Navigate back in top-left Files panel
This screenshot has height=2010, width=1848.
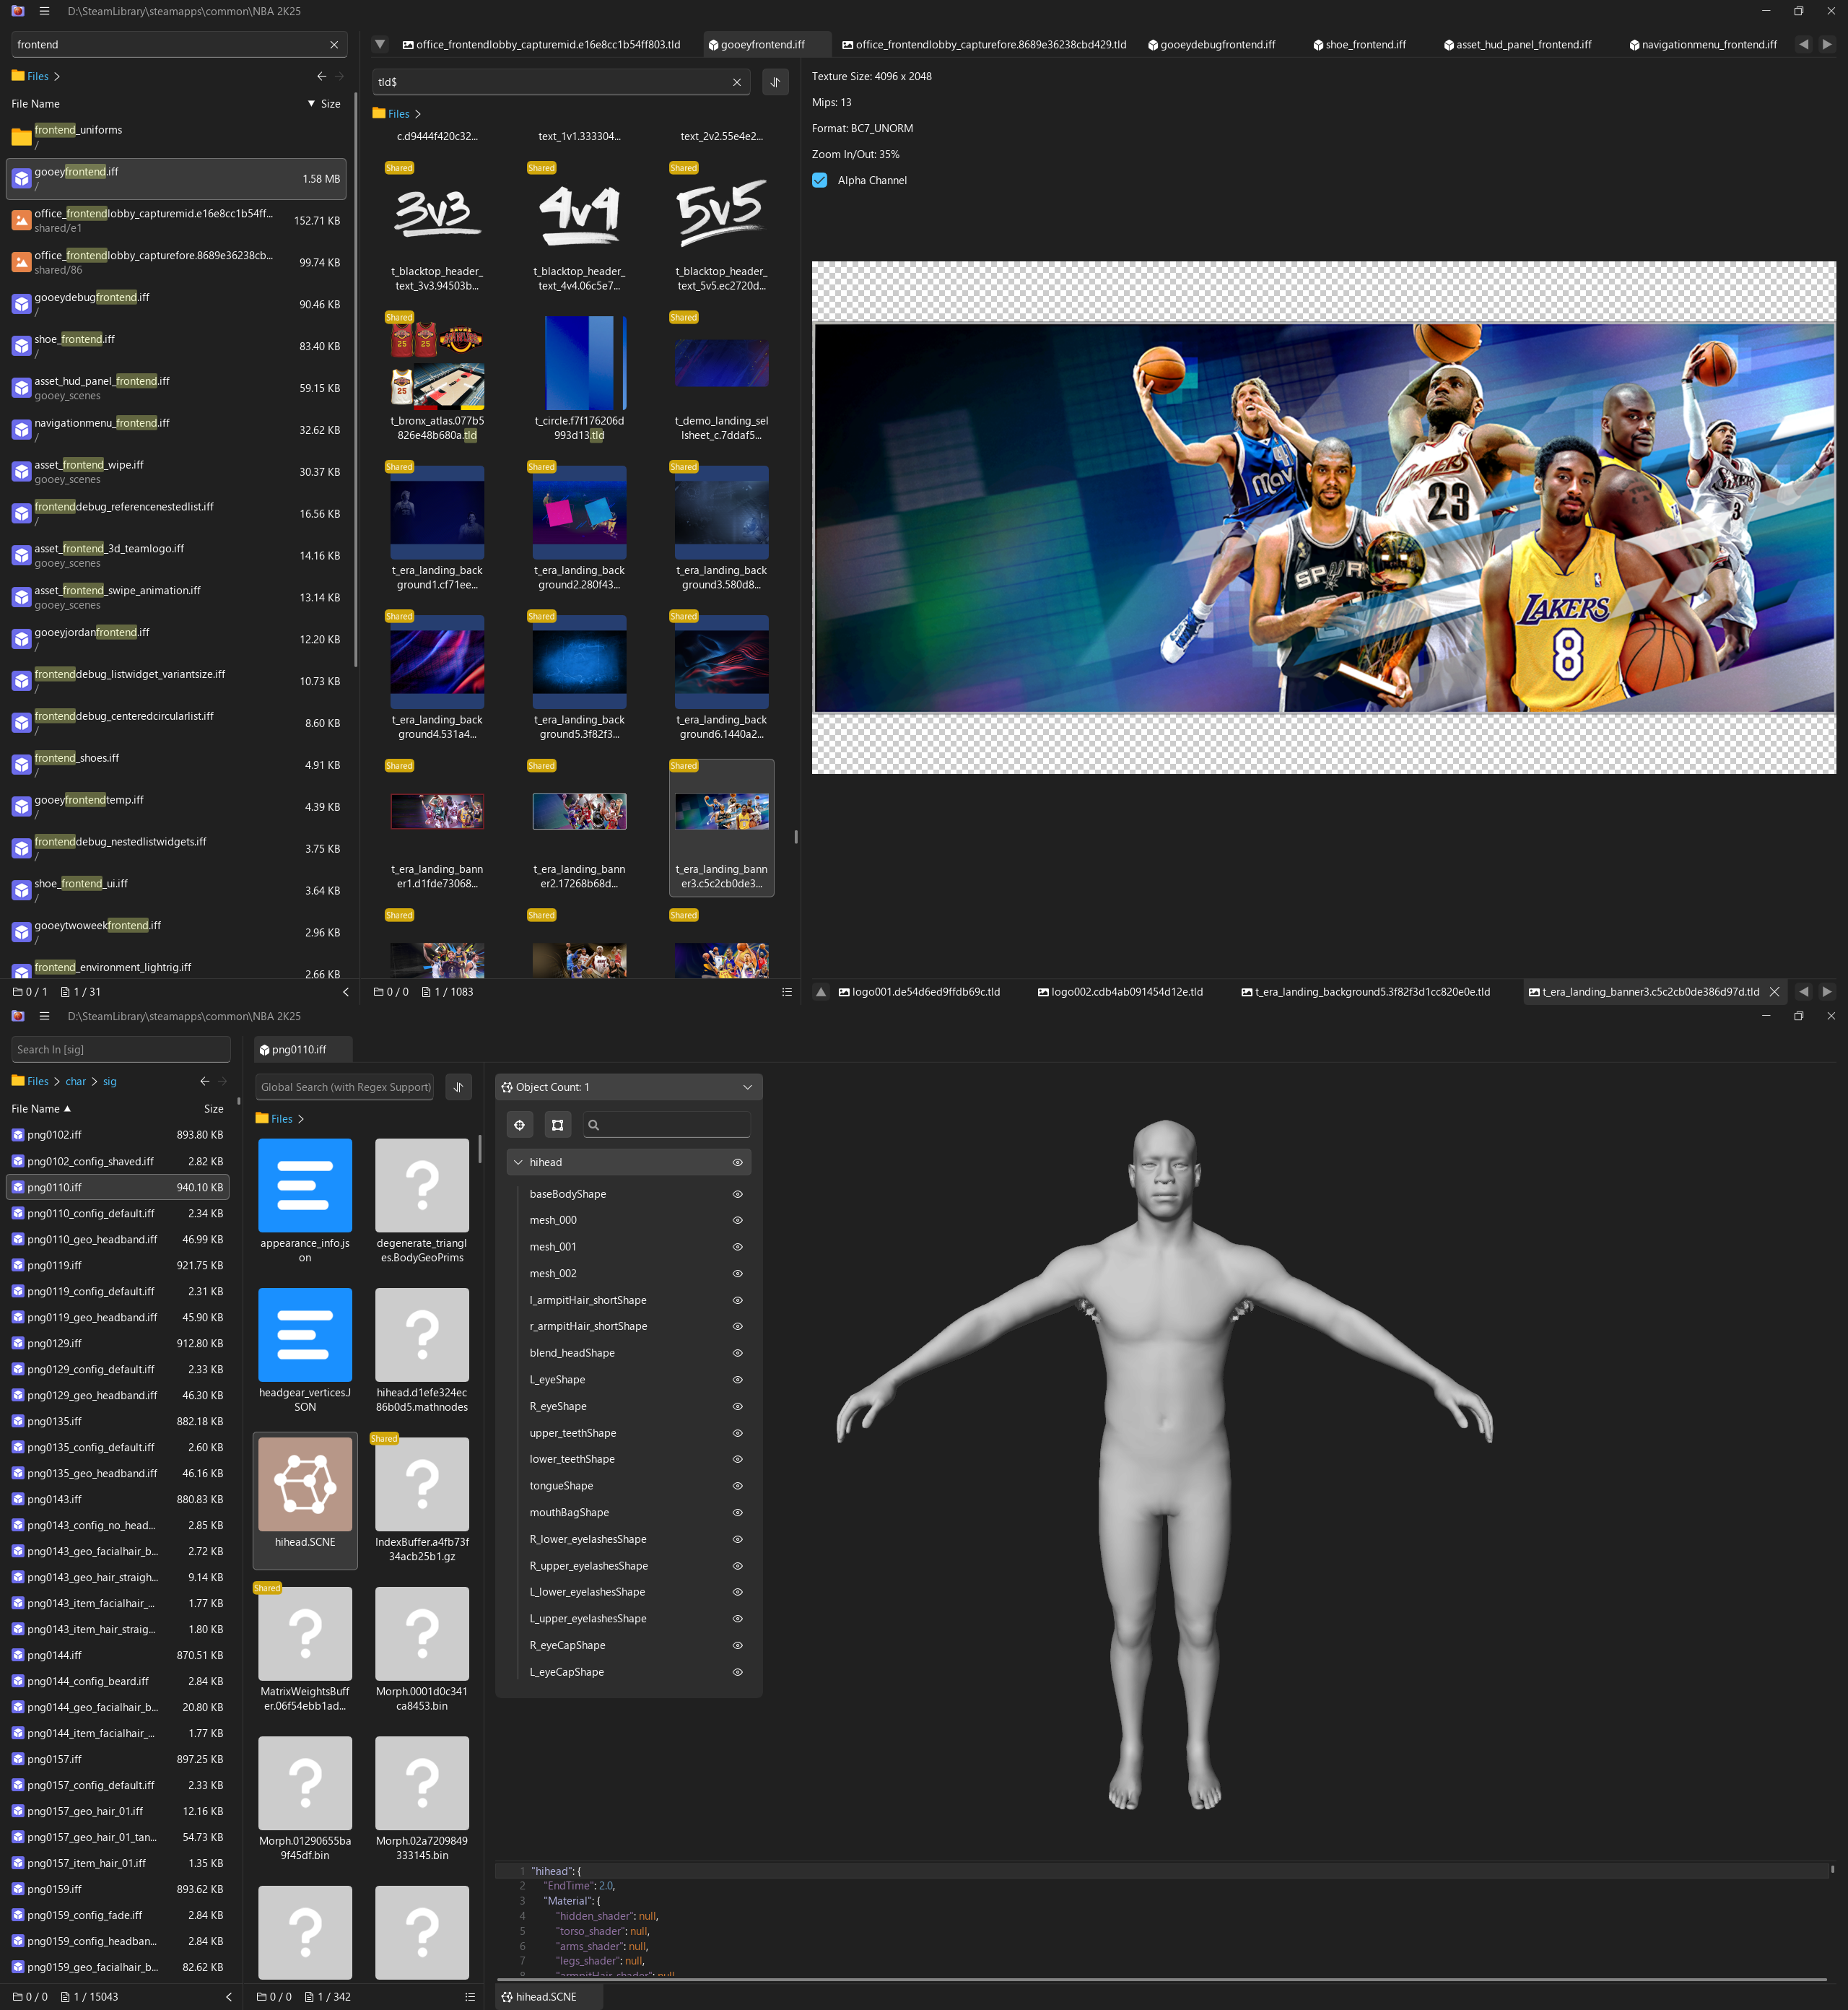pyautogui.click(x=321, y=76)
